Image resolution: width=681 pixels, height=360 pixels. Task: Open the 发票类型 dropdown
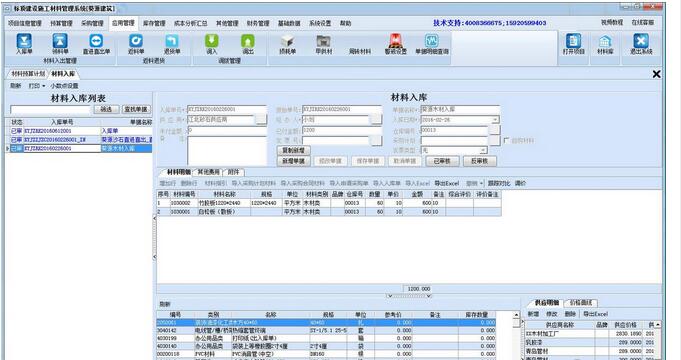pyautogui.click(x=483, y=150)
